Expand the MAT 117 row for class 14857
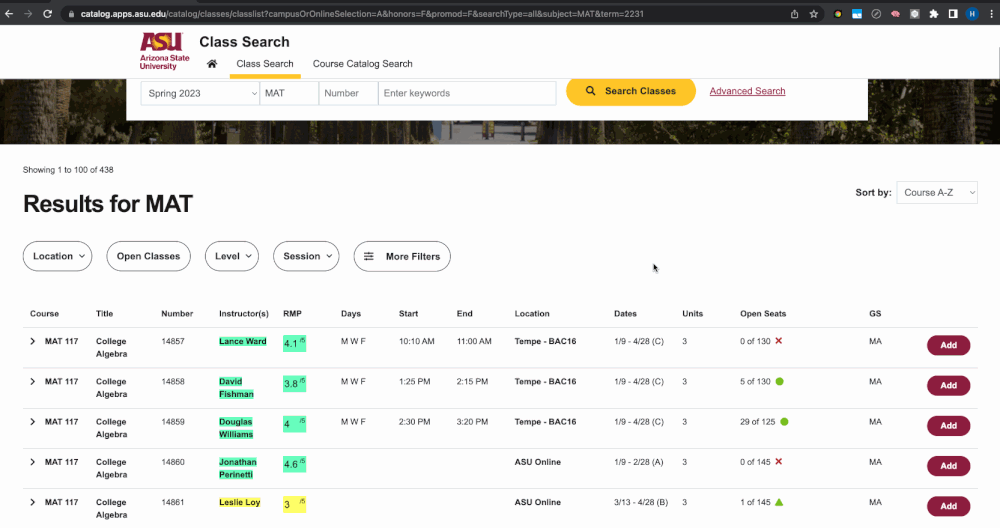 coord(33,341)
